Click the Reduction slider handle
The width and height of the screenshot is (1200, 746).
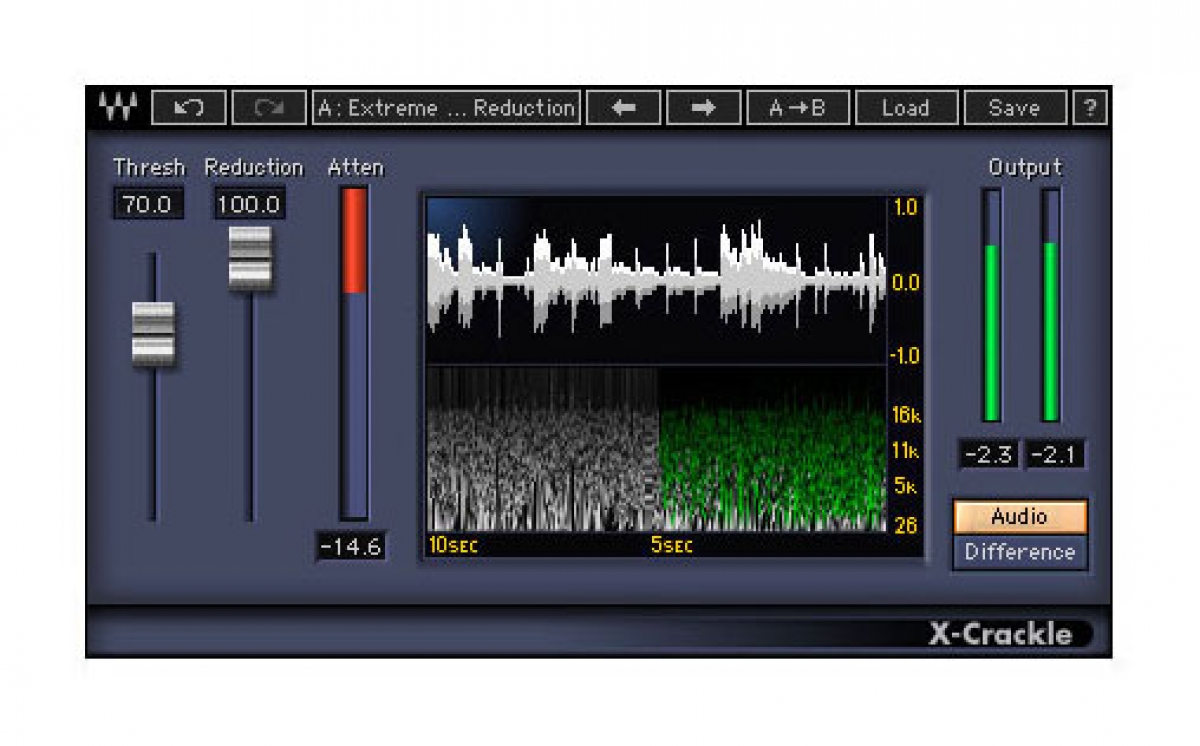point(250,258)
